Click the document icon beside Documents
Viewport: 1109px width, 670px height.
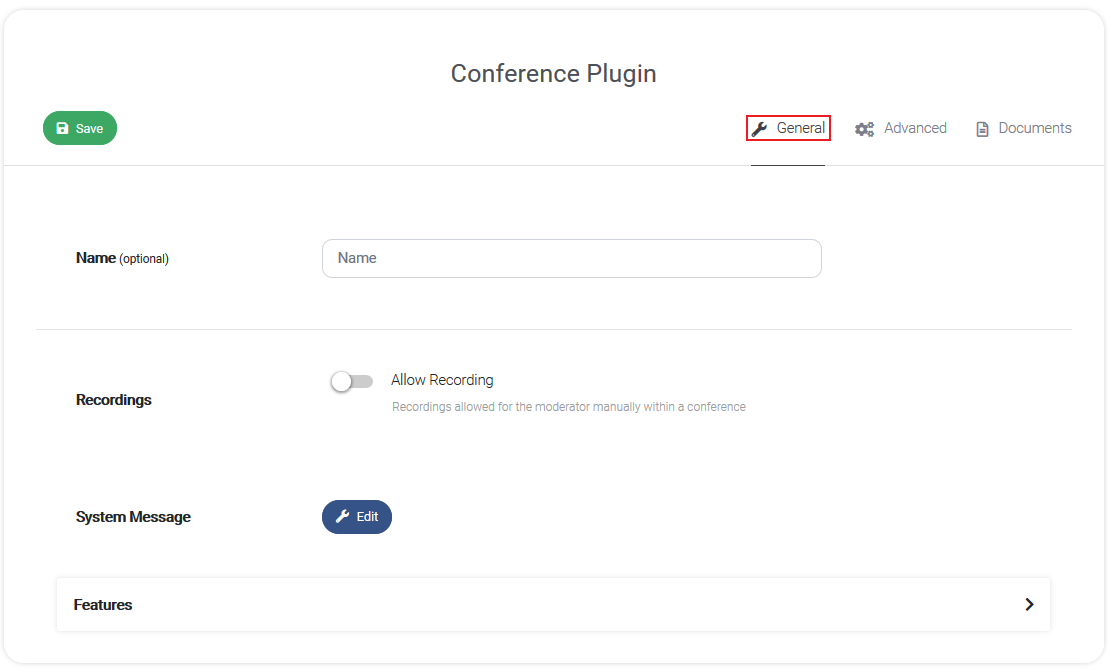[x=982, y=129]
